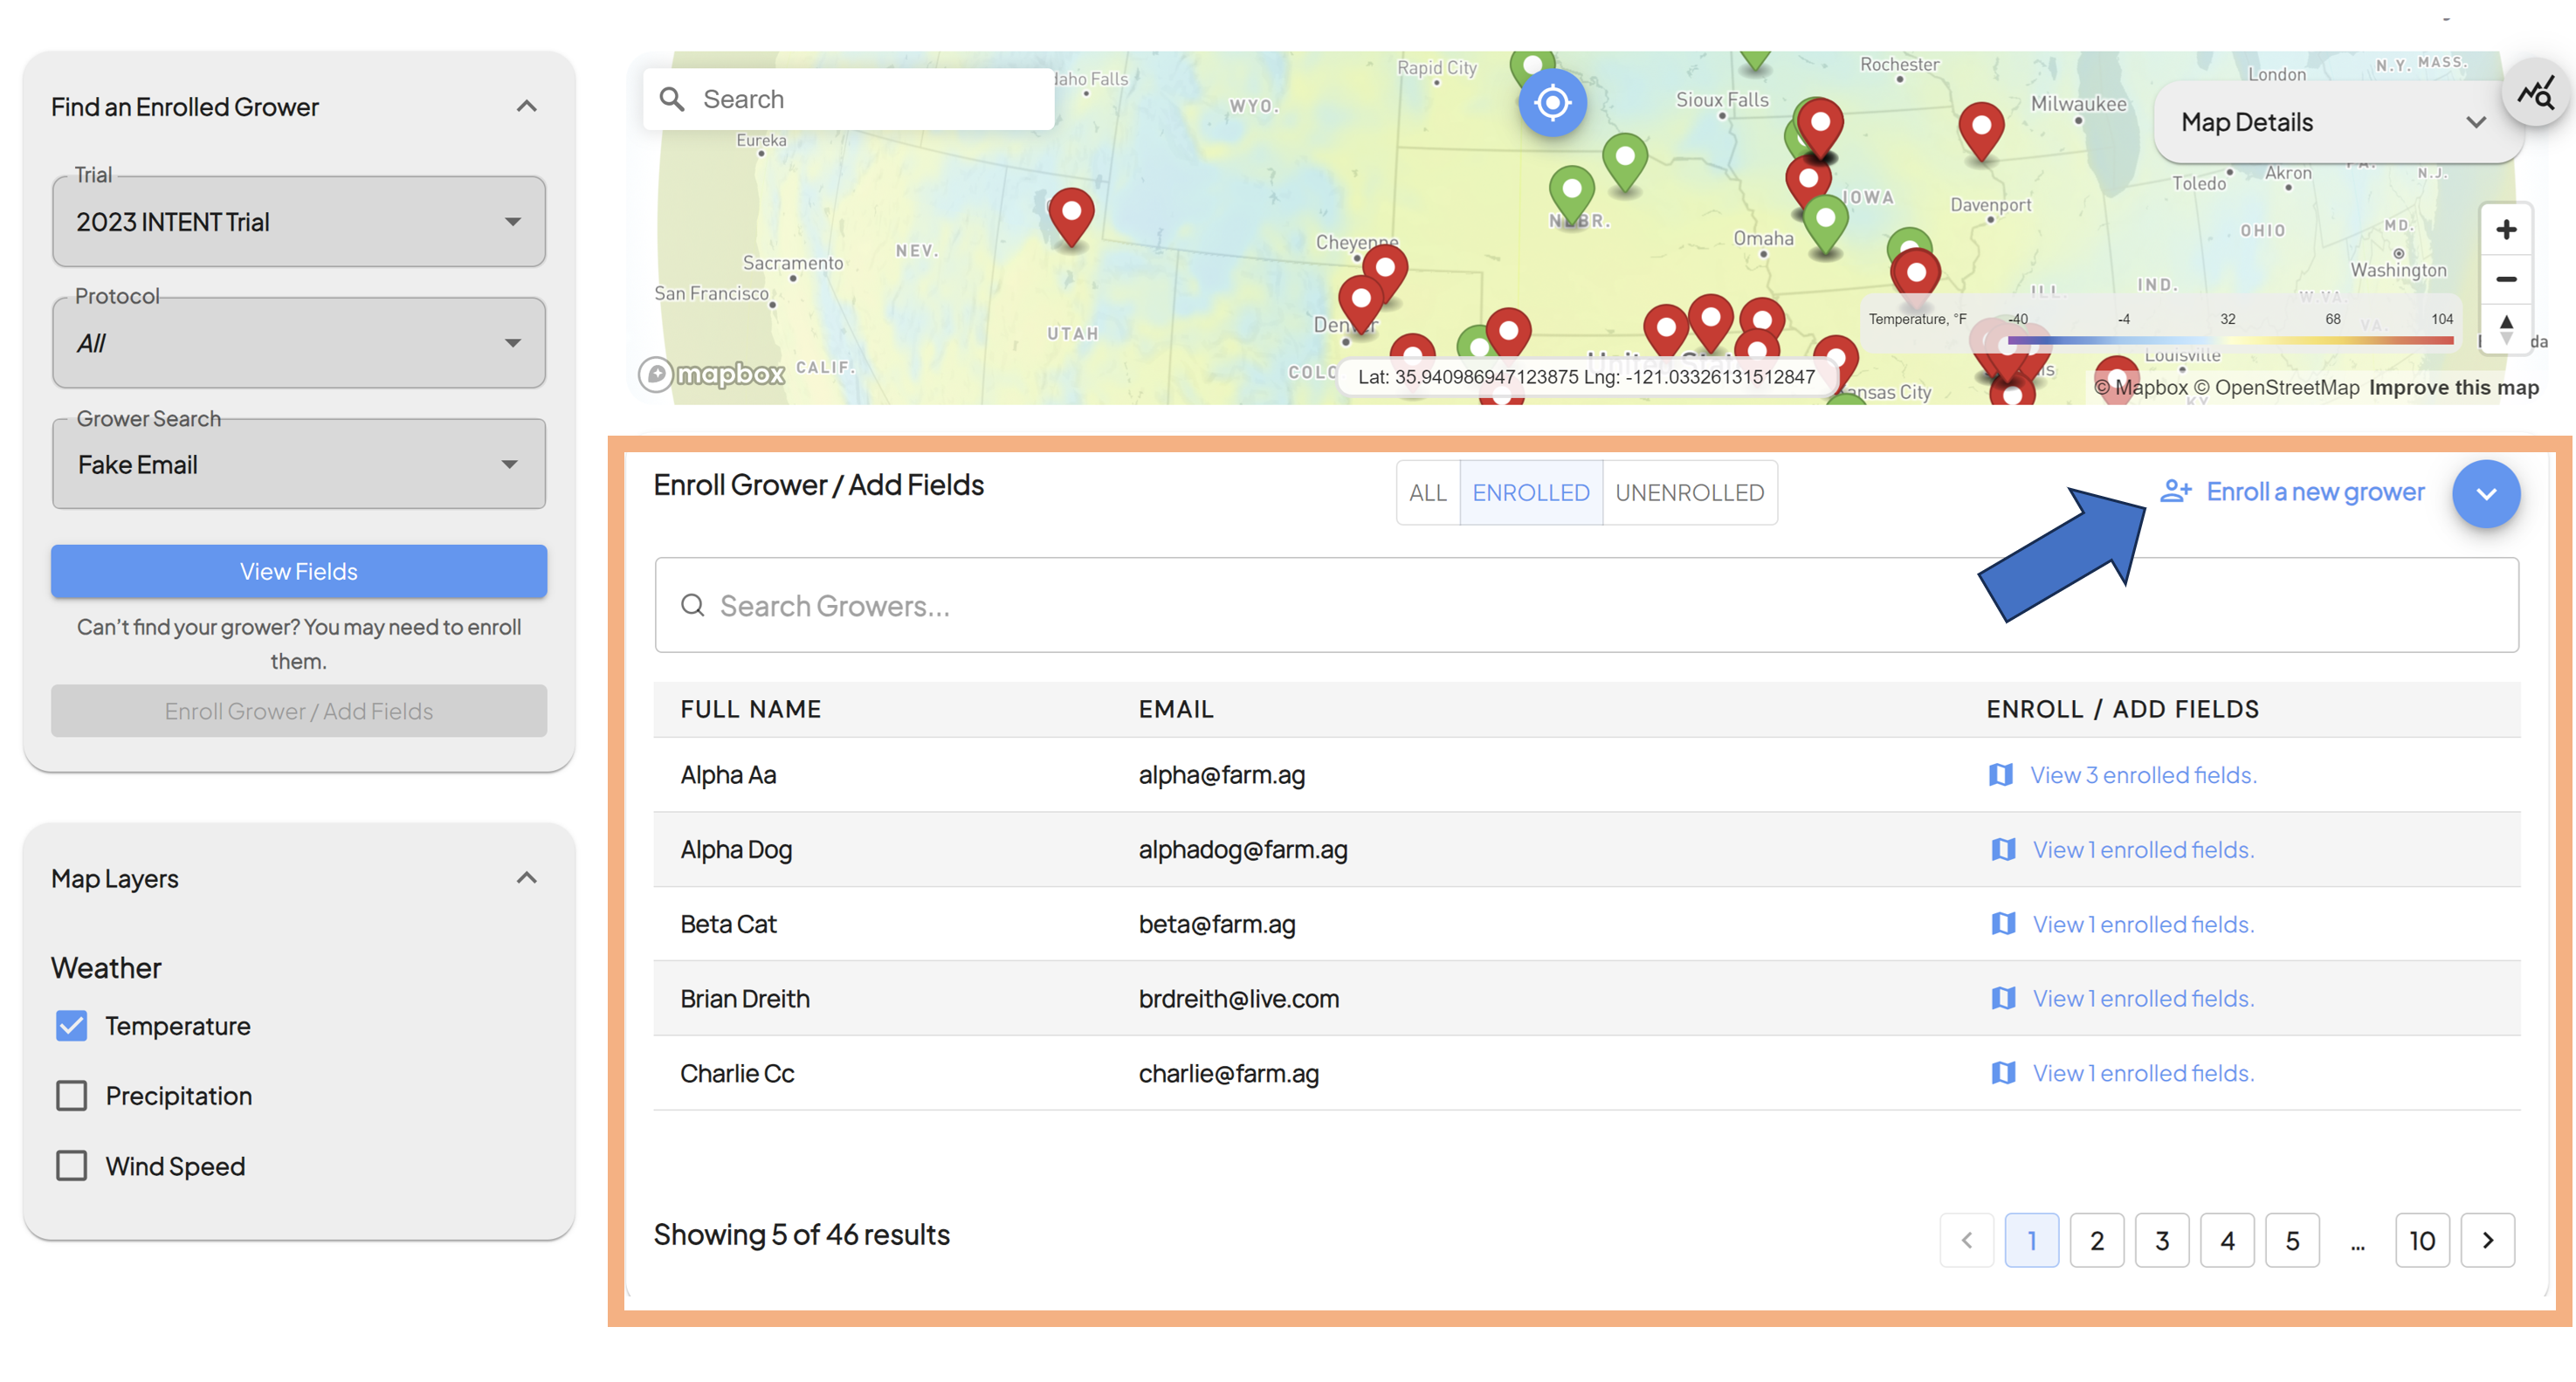Go to next results page arrow
The height and width of the screenshot is (1382, 2576).
(x=2487, y=1240)
